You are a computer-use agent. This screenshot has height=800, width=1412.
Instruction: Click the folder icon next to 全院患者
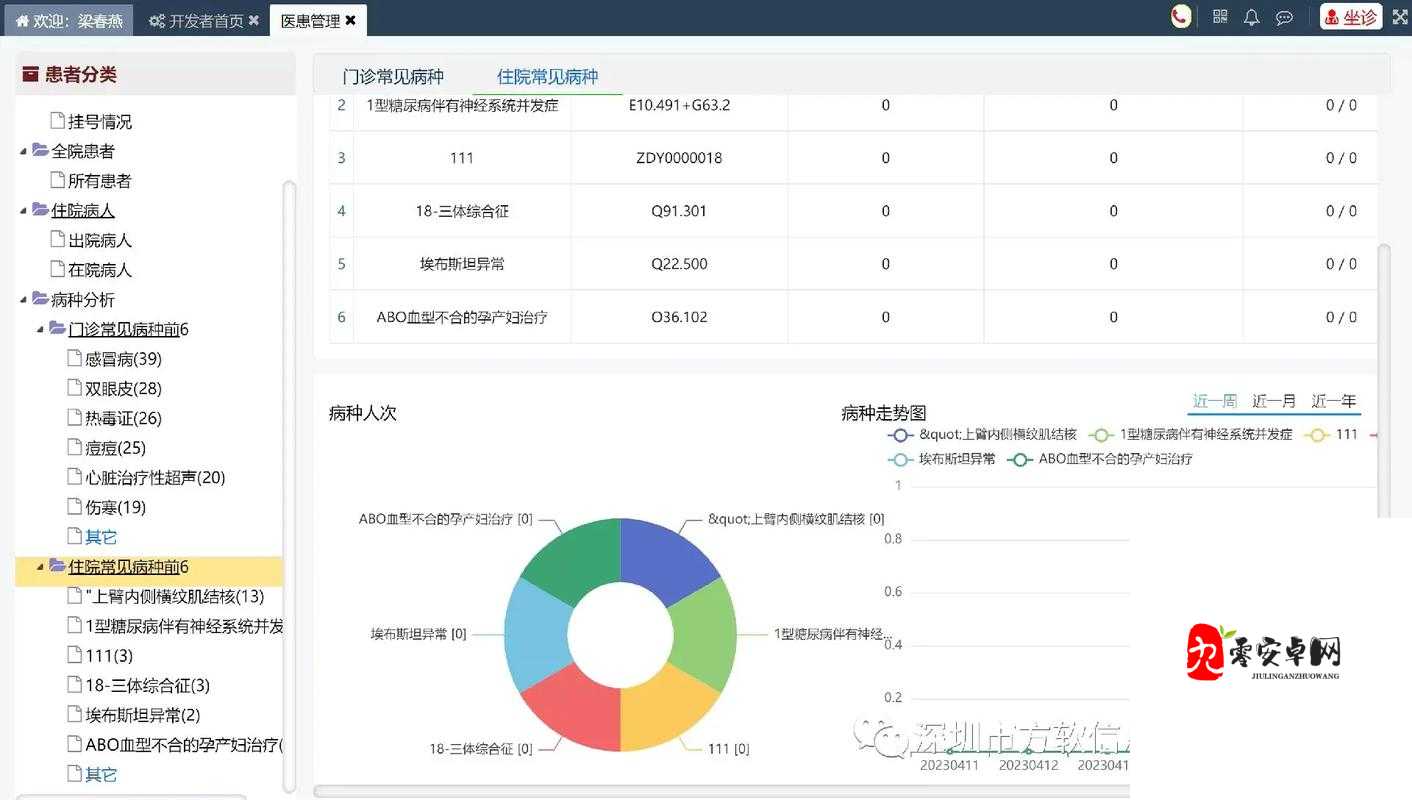40,150
